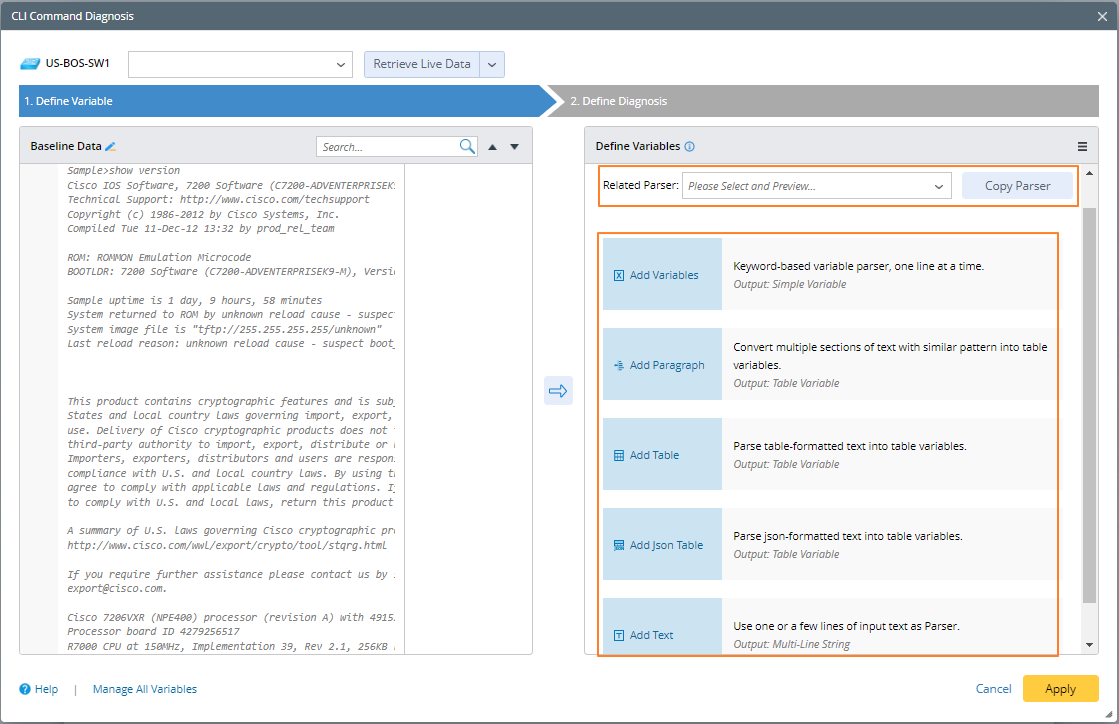Viewport: 1119px width, 724px height.
Task: Jump to next search match arrow
Action: coord(515,147)
